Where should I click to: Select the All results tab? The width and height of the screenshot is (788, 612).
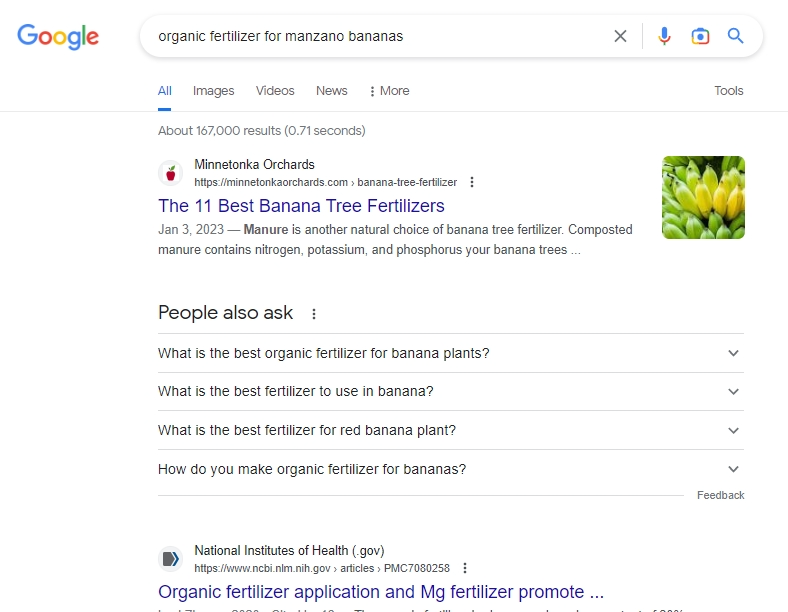[x=164, y=91]
